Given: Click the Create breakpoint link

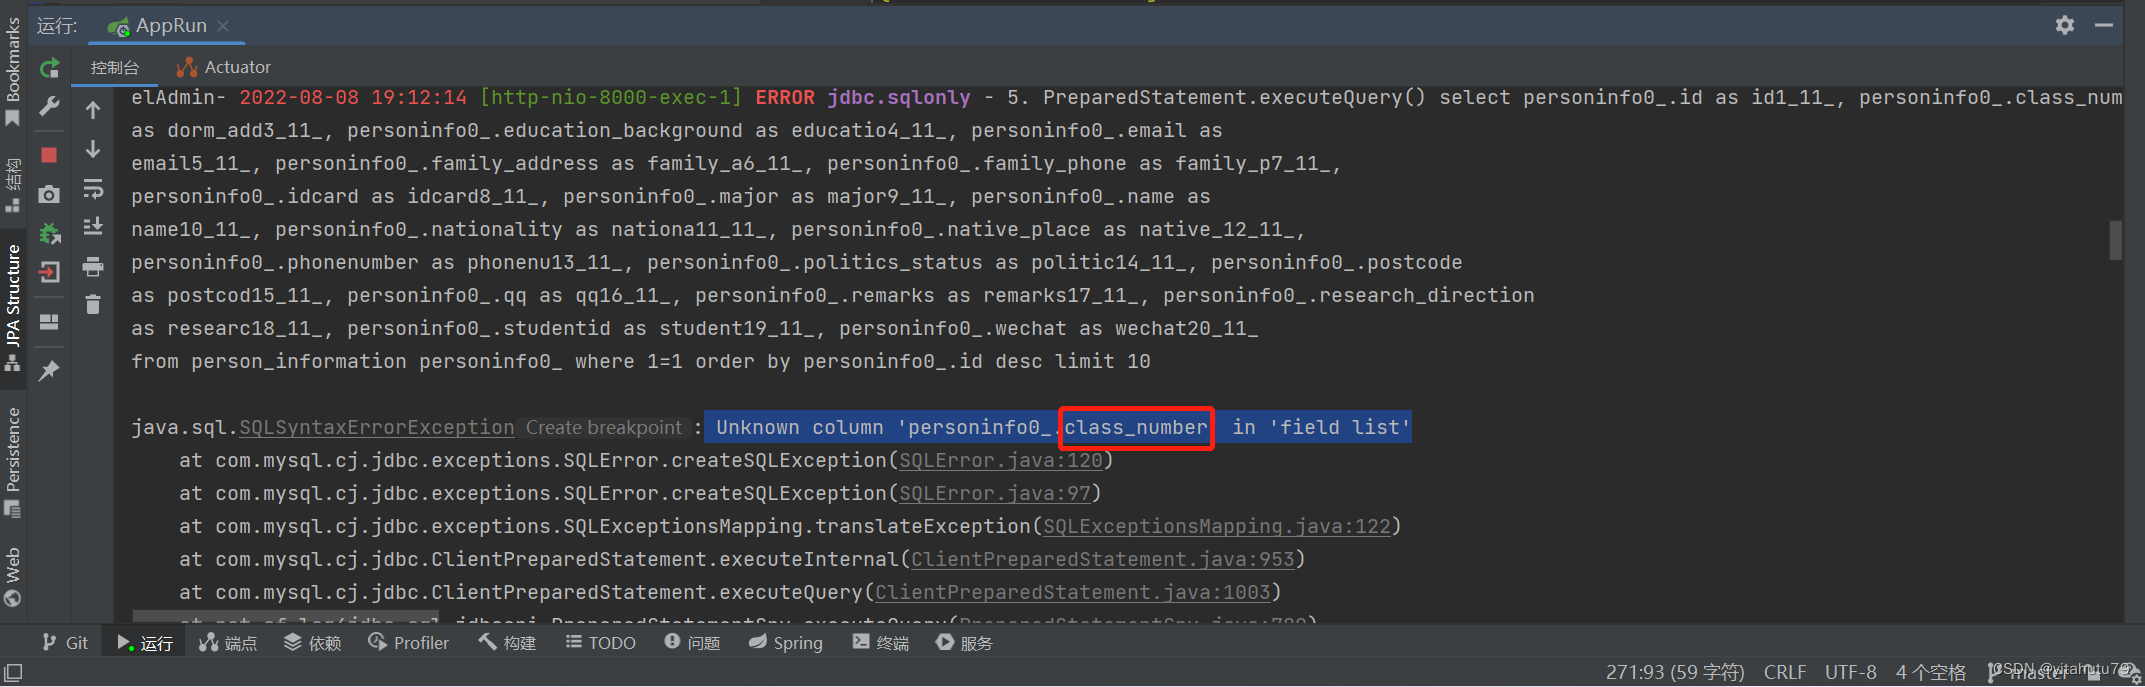Looking at the screenshot, I should pos(604,427).
